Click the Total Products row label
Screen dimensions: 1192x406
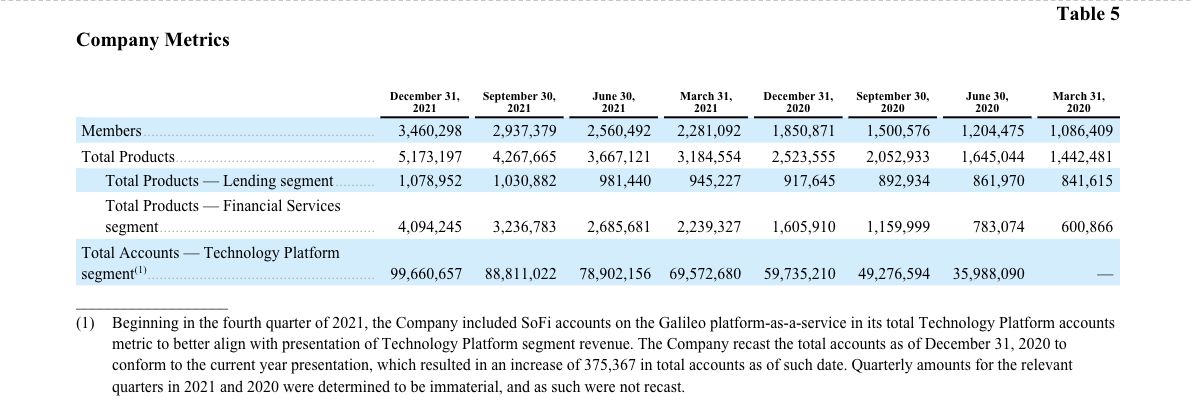click(x=128, y=157)
